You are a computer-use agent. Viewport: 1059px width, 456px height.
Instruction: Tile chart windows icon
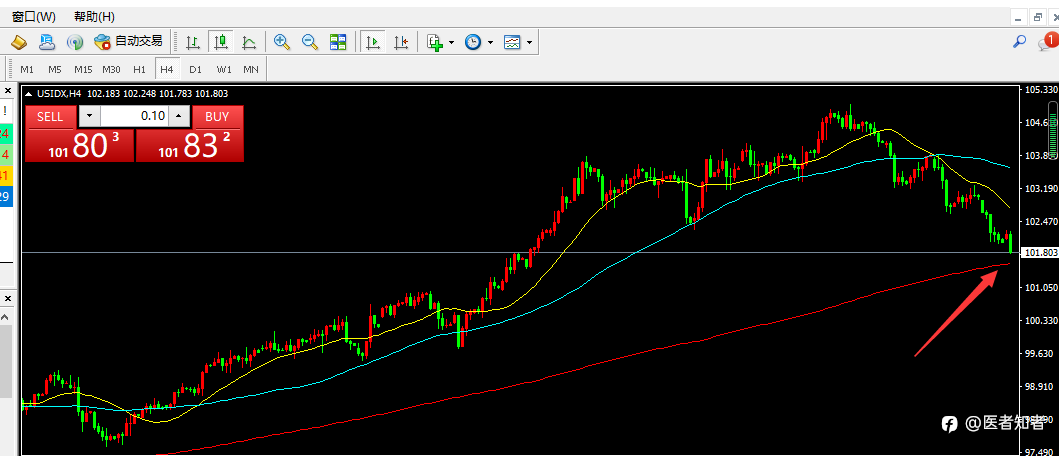pyautogui.click(x=338, y=43)
